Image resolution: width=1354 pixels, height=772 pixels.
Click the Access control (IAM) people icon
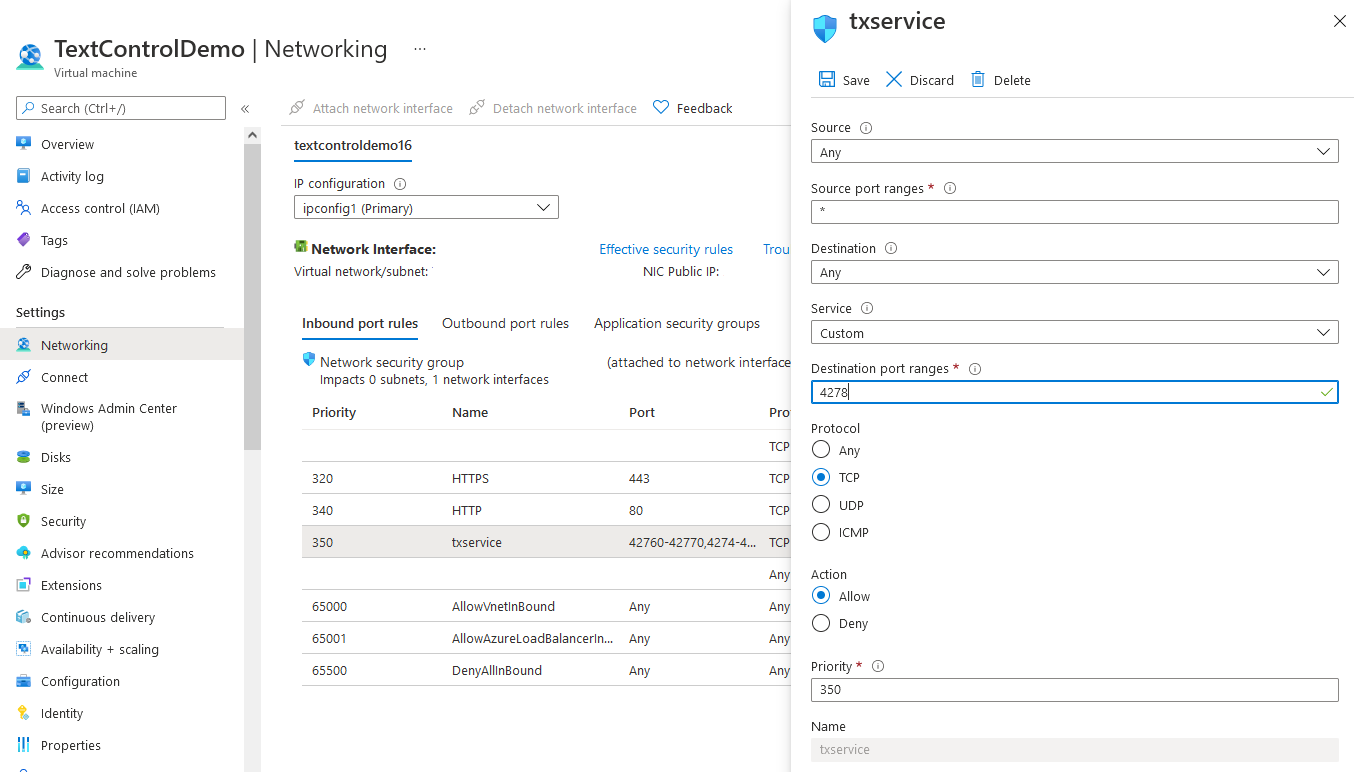(24, 208)
